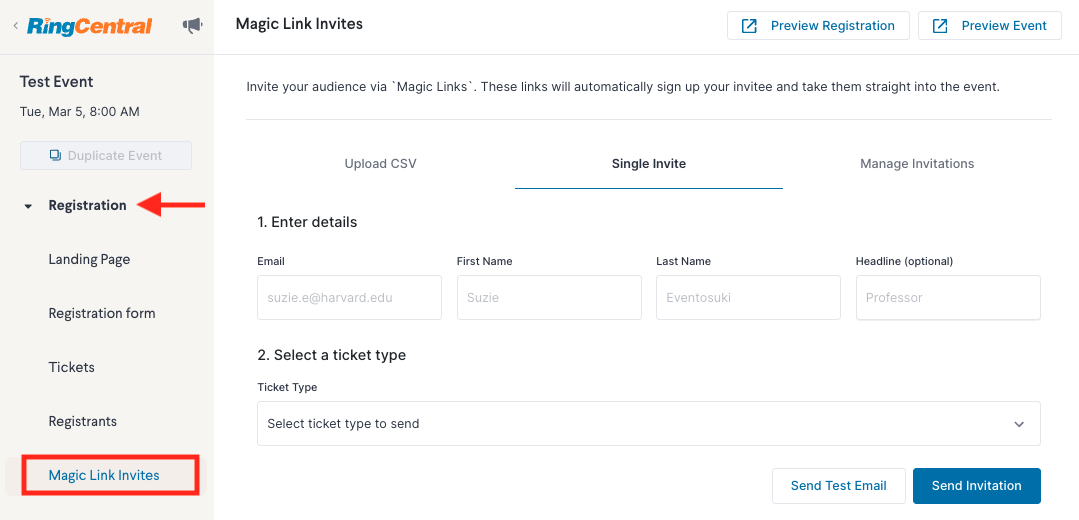Focus the Email input field

350,298
